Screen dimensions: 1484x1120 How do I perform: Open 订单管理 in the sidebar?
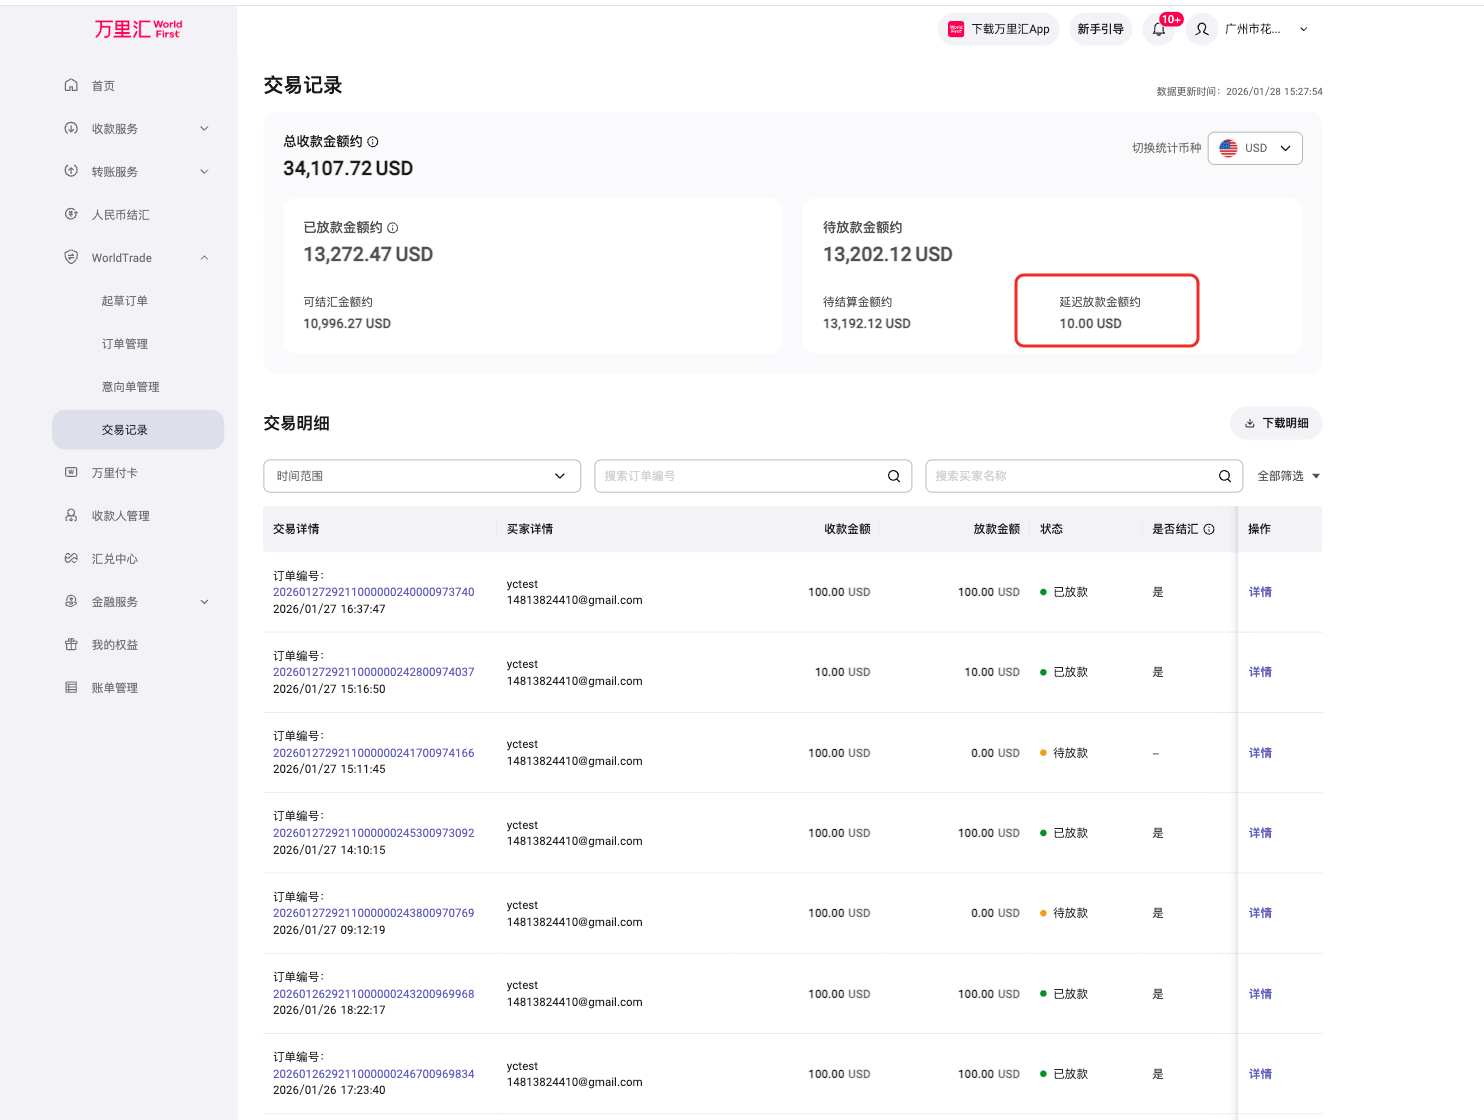tap(125, 344)
